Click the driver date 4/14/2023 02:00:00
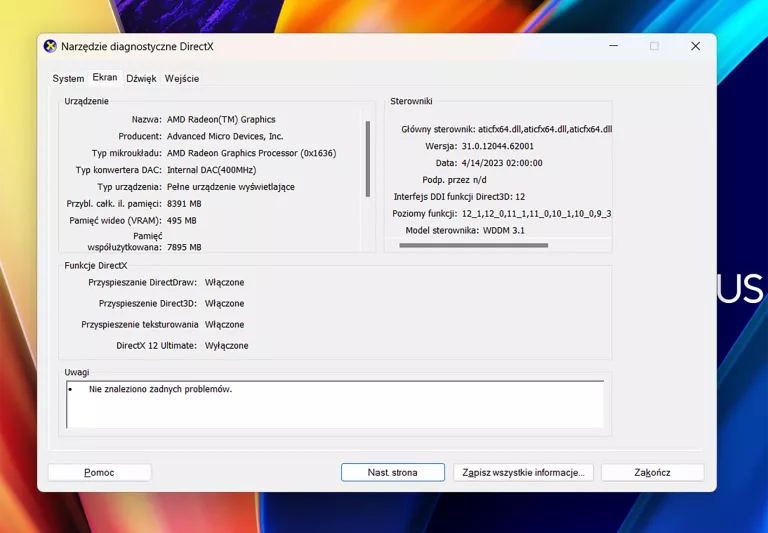This screenshot has width=768, height=533. 502,163
